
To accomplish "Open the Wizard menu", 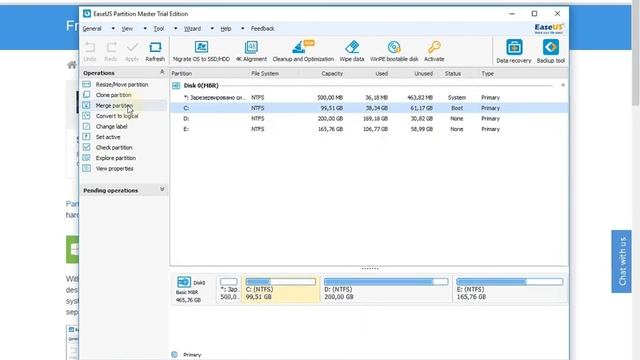I will tap(192, 29).
